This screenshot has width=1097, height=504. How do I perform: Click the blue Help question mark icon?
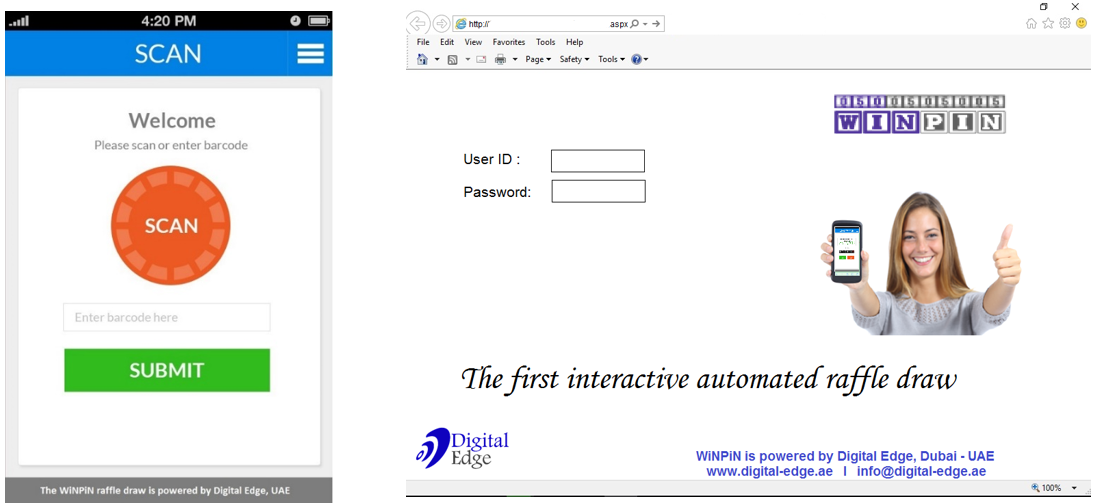pos(636,60)
